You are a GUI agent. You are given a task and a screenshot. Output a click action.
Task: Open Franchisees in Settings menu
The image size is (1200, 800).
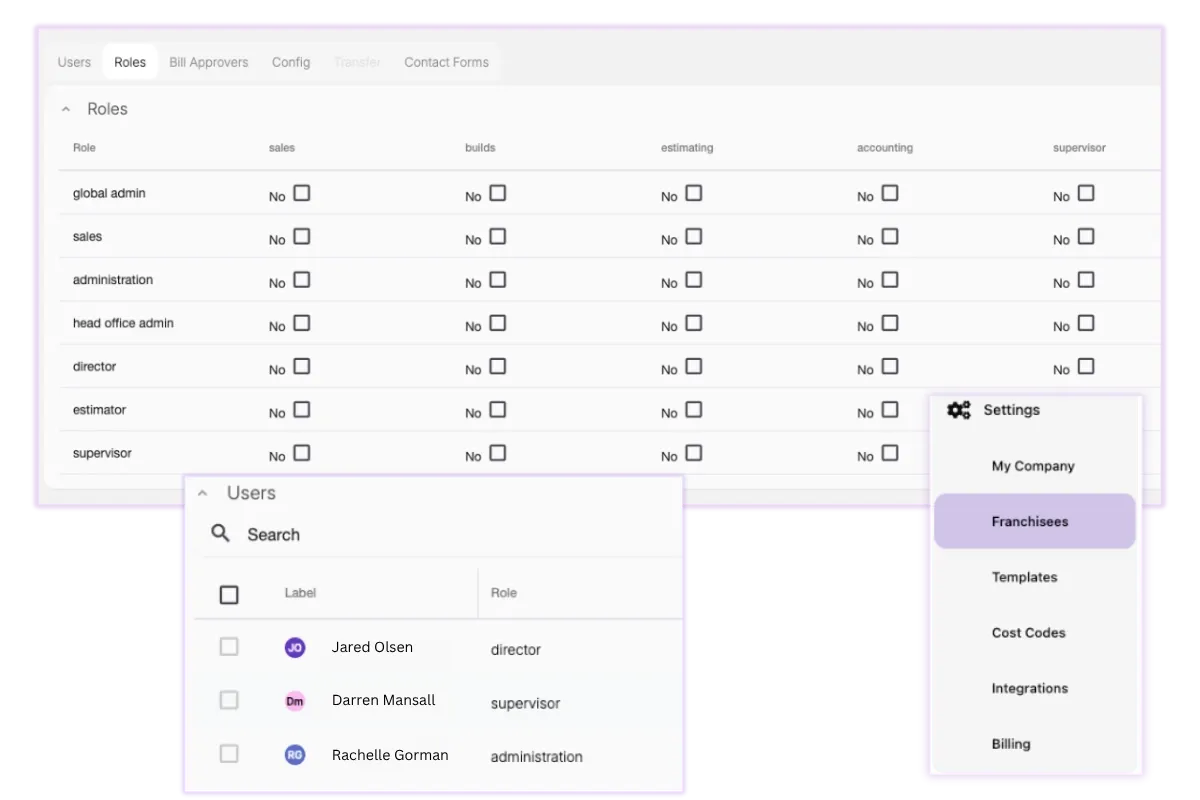(x=1035, y=521)
